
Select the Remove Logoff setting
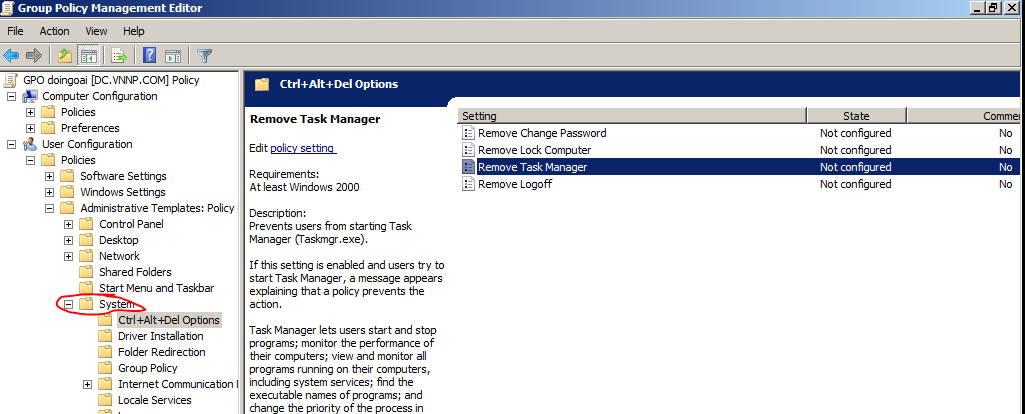pos(515,184)
